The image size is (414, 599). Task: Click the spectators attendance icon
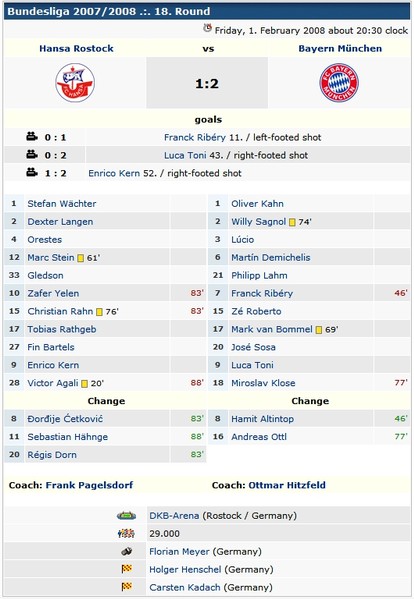point(126,533)
